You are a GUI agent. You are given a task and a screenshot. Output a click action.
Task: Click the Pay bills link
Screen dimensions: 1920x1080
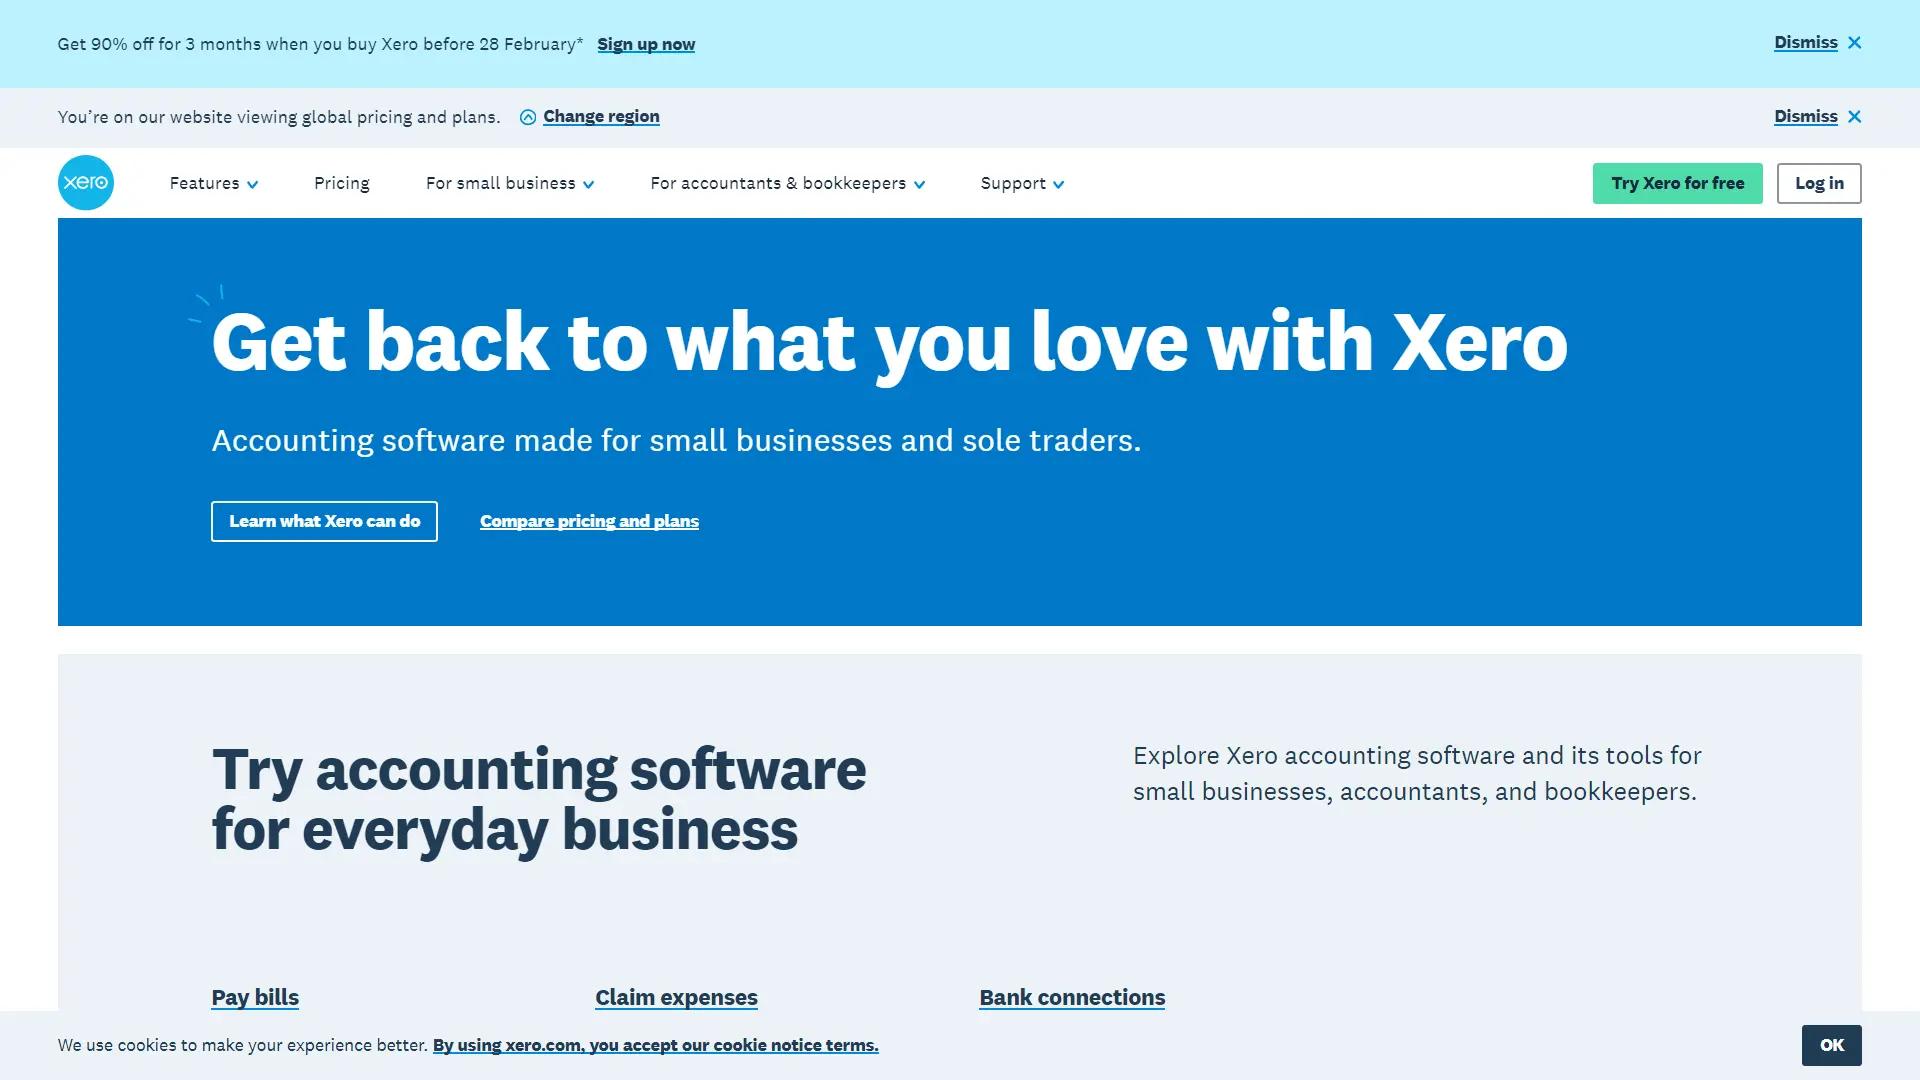click(x=255, y=997)
